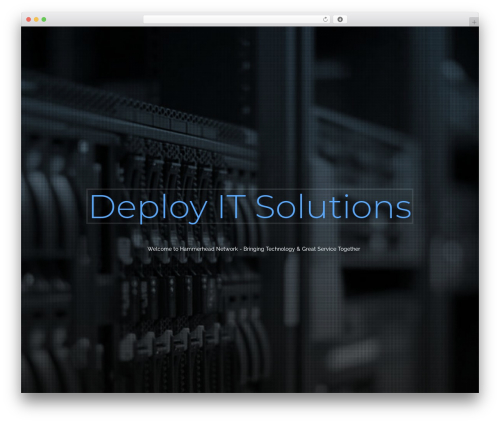Click the green maximize window button
Viewport: 500px width, 423px height.
[x=44, y=20]
